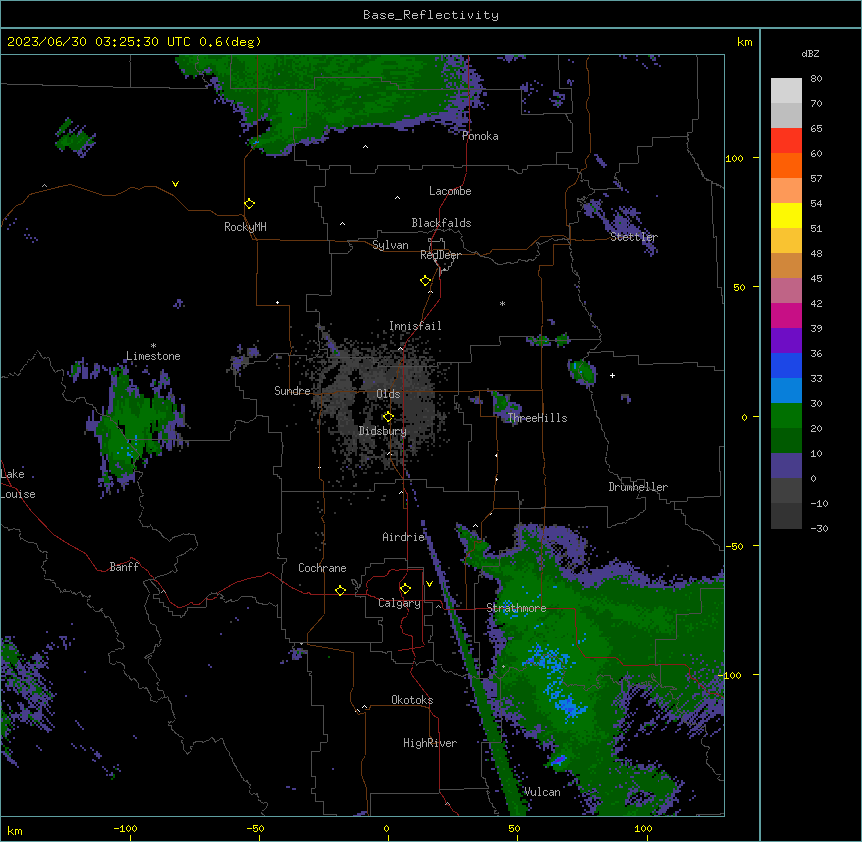Image resolution: width=862 pixels, height=842 pixels.
Task: Click the Banff label
Action: [x=124, y=567]
